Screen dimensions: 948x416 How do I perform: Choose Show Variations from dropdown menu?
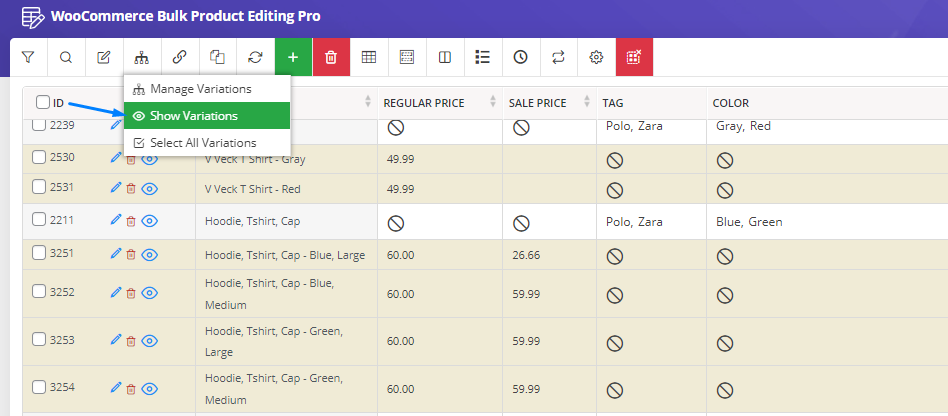click(207, 115)
